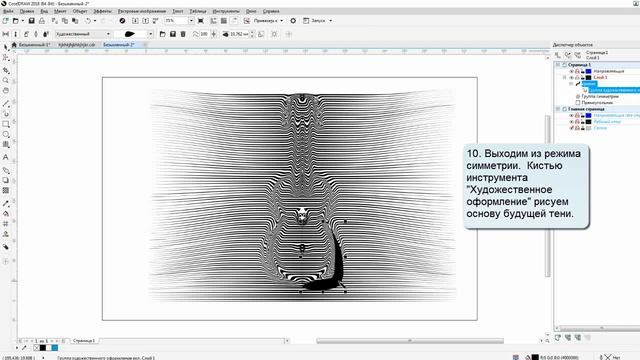Select the Pick tool in the toolbox
The width and height of the screenshot is (640, 360).
pyautogui.click(x=6, y=47)
